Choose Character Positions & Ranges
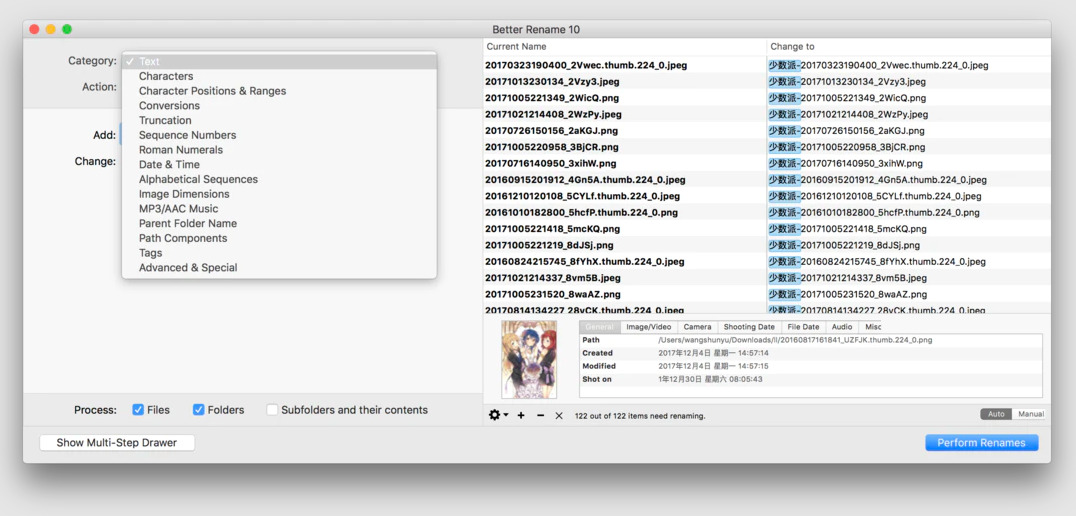Viewport: 1076px width, 516px height. 279,91
